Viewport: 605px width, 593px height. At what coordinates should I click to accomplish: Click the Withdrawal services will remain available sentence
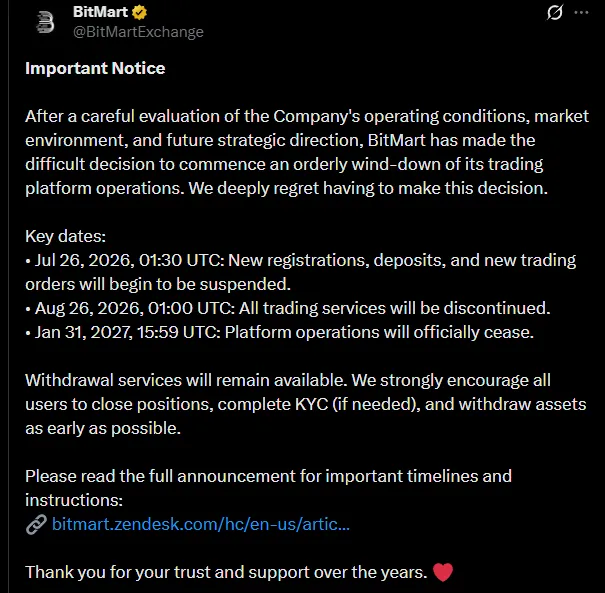pos(186,380)
